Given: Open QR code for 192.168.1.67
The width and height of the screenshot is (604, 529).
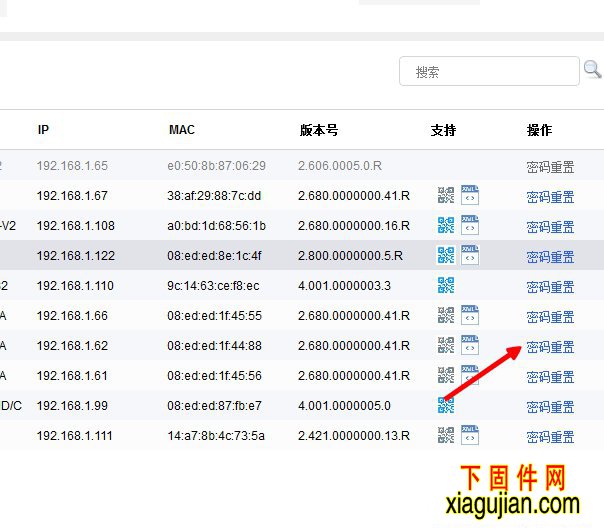Looking at the screenshot, I should [x=446, y=195].
